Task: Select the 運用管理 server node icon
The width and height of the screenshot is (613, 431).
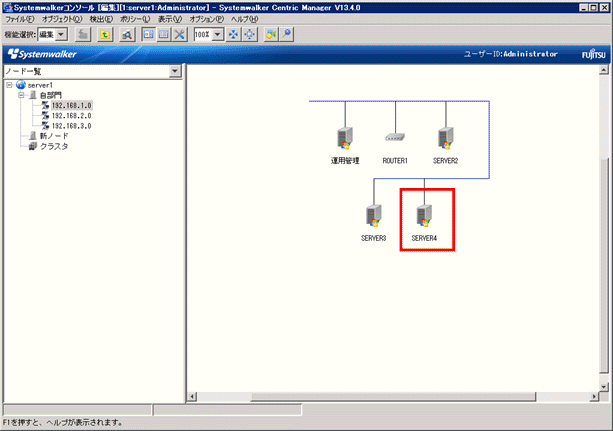Action: pos(345,138)
